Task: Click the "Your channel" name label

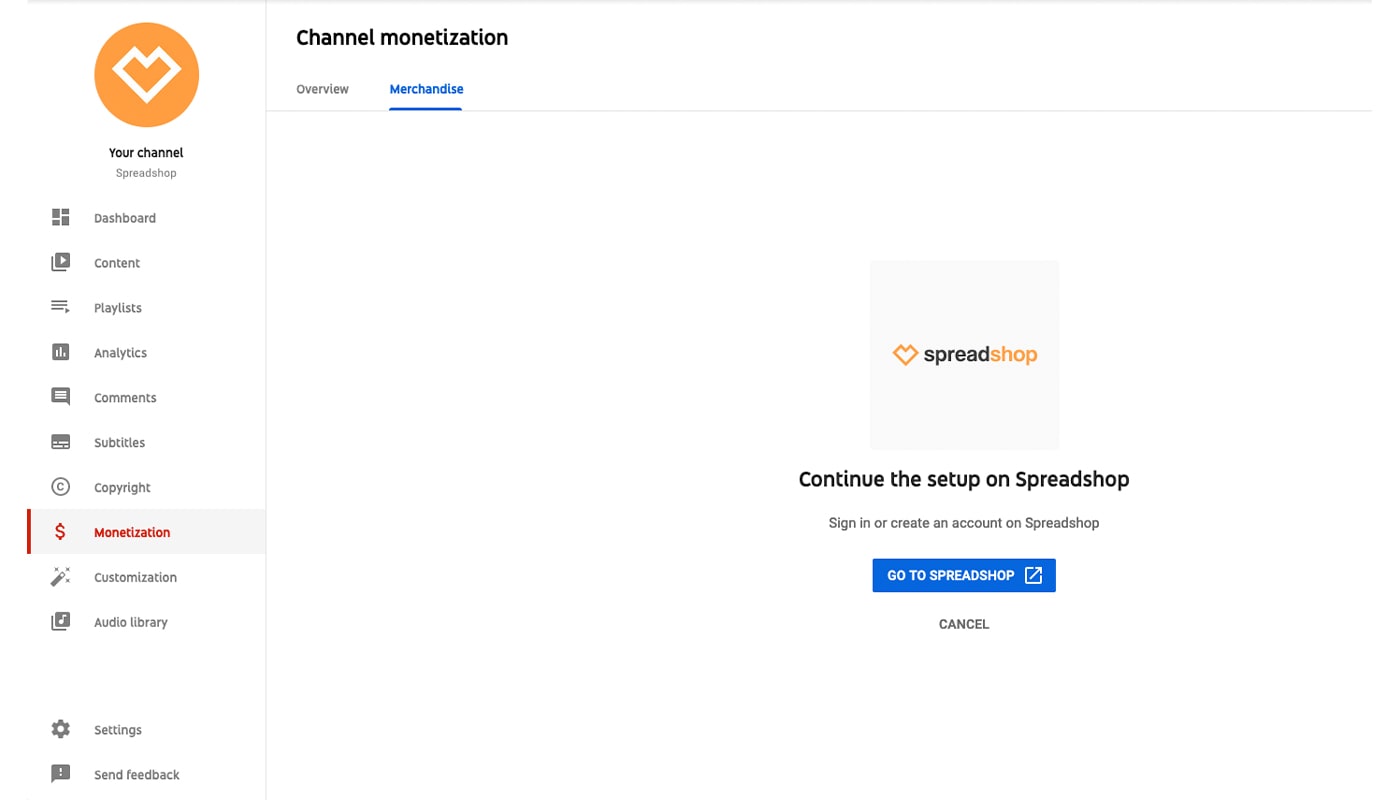Action: (x=146, y=153)
